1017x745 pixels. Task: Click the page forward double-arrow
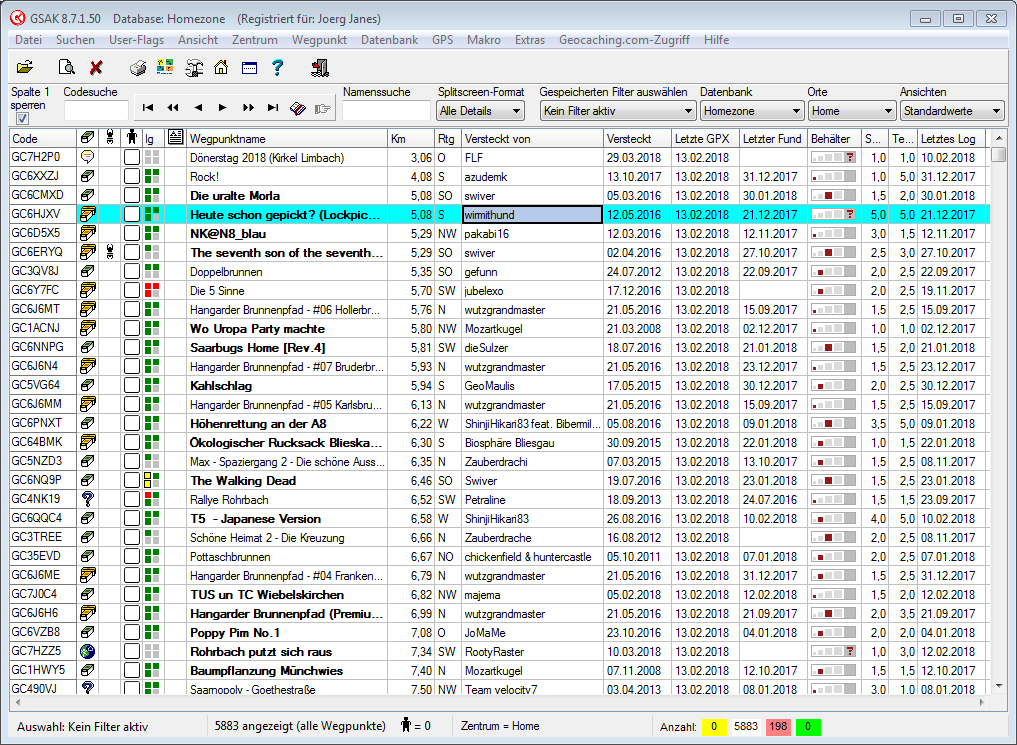(x=248, y=108)
